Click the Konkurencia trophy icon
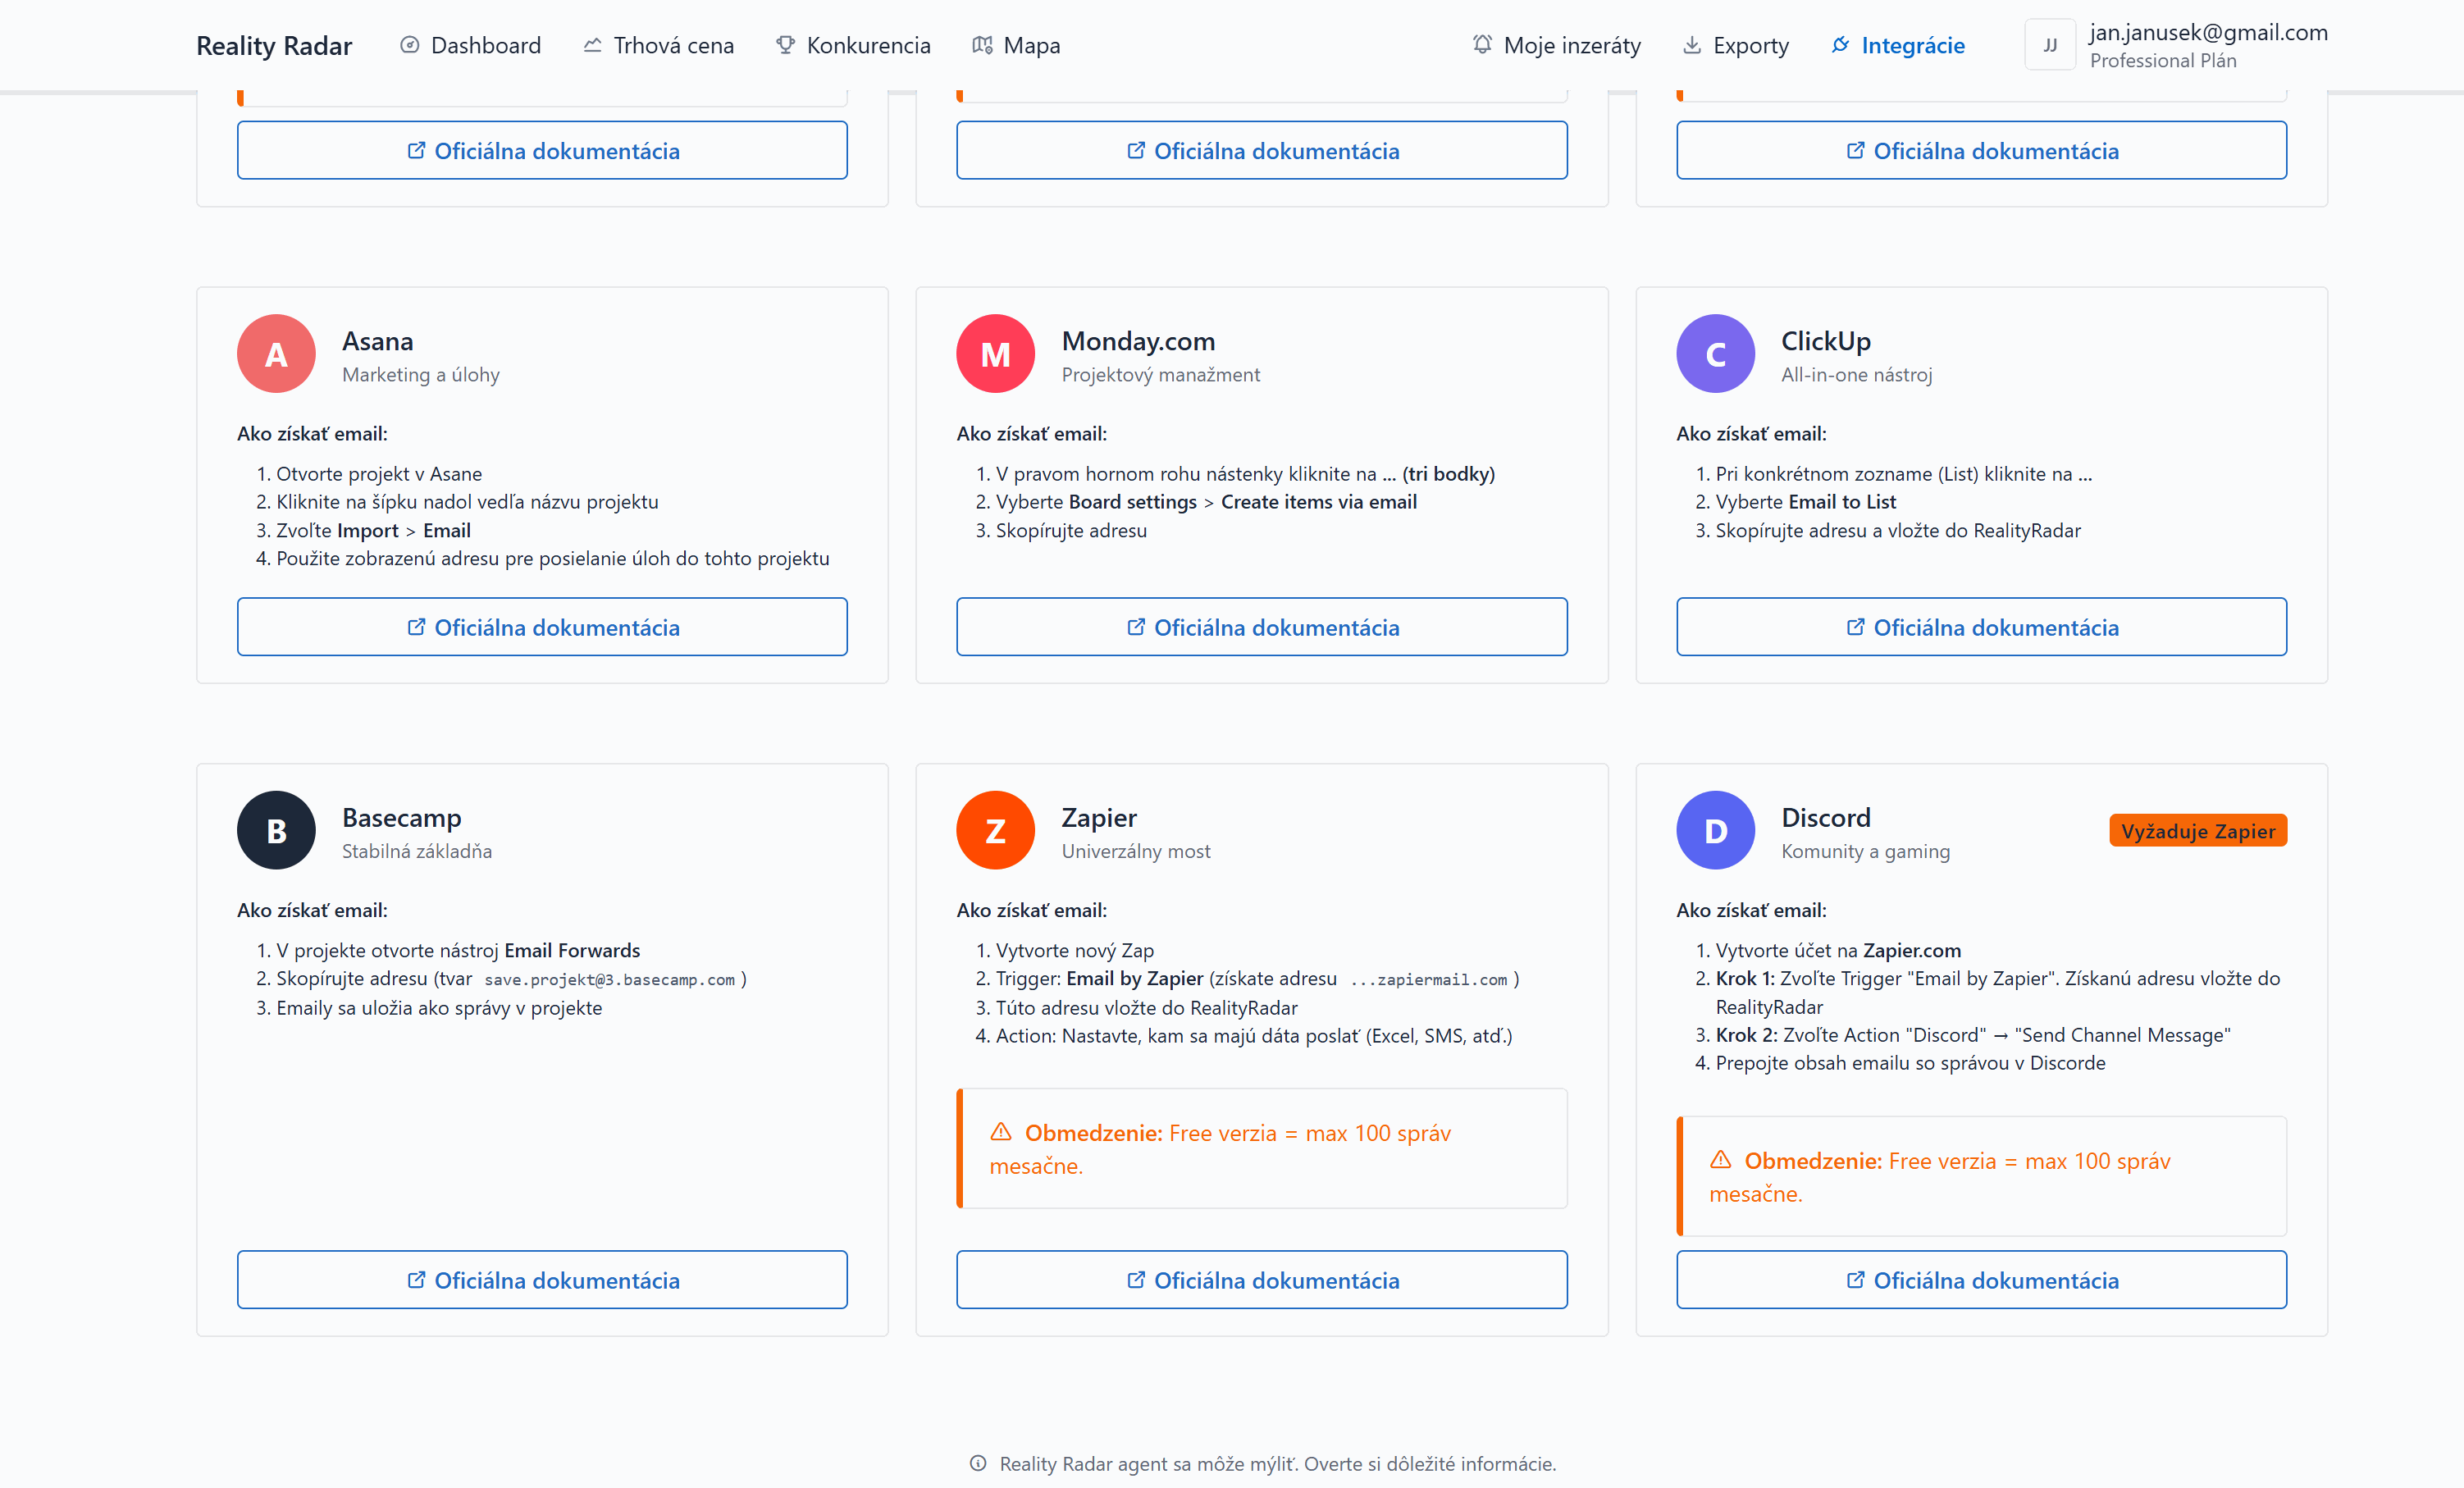The width and height of the screenshot is (2464, 1488). [x=786, y=45]
